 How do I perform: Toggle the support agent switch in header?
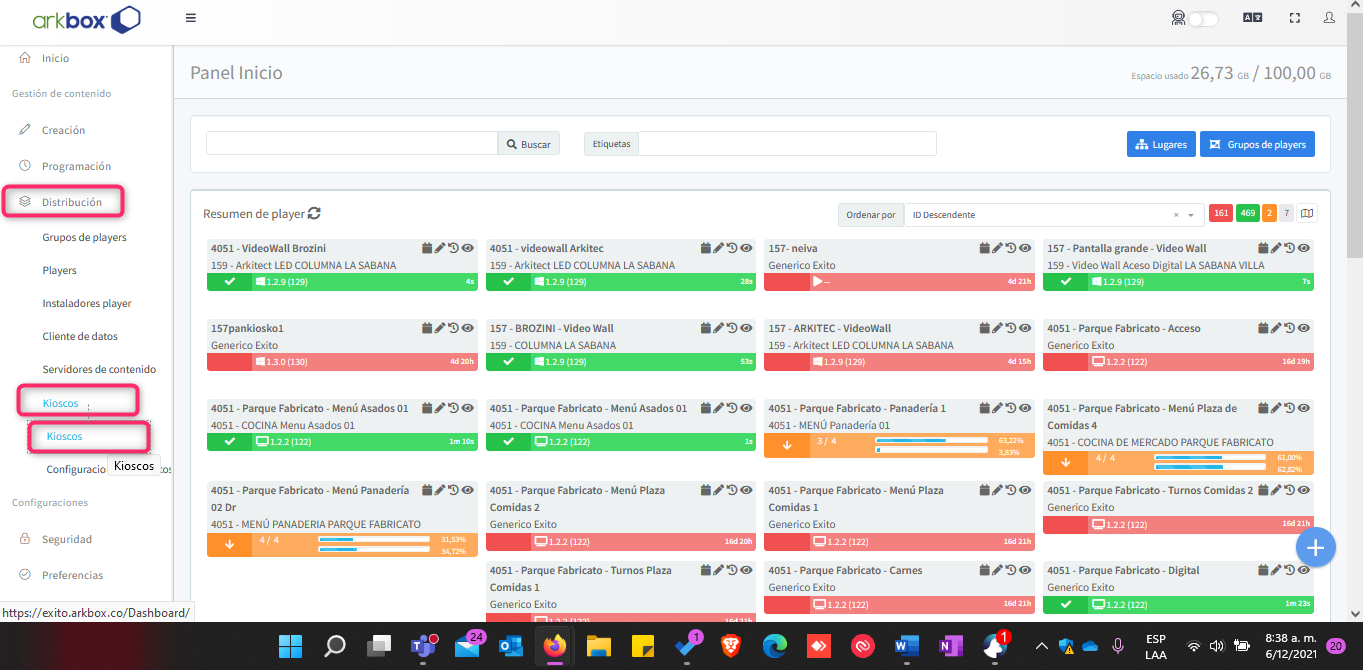click(1203, 18)
